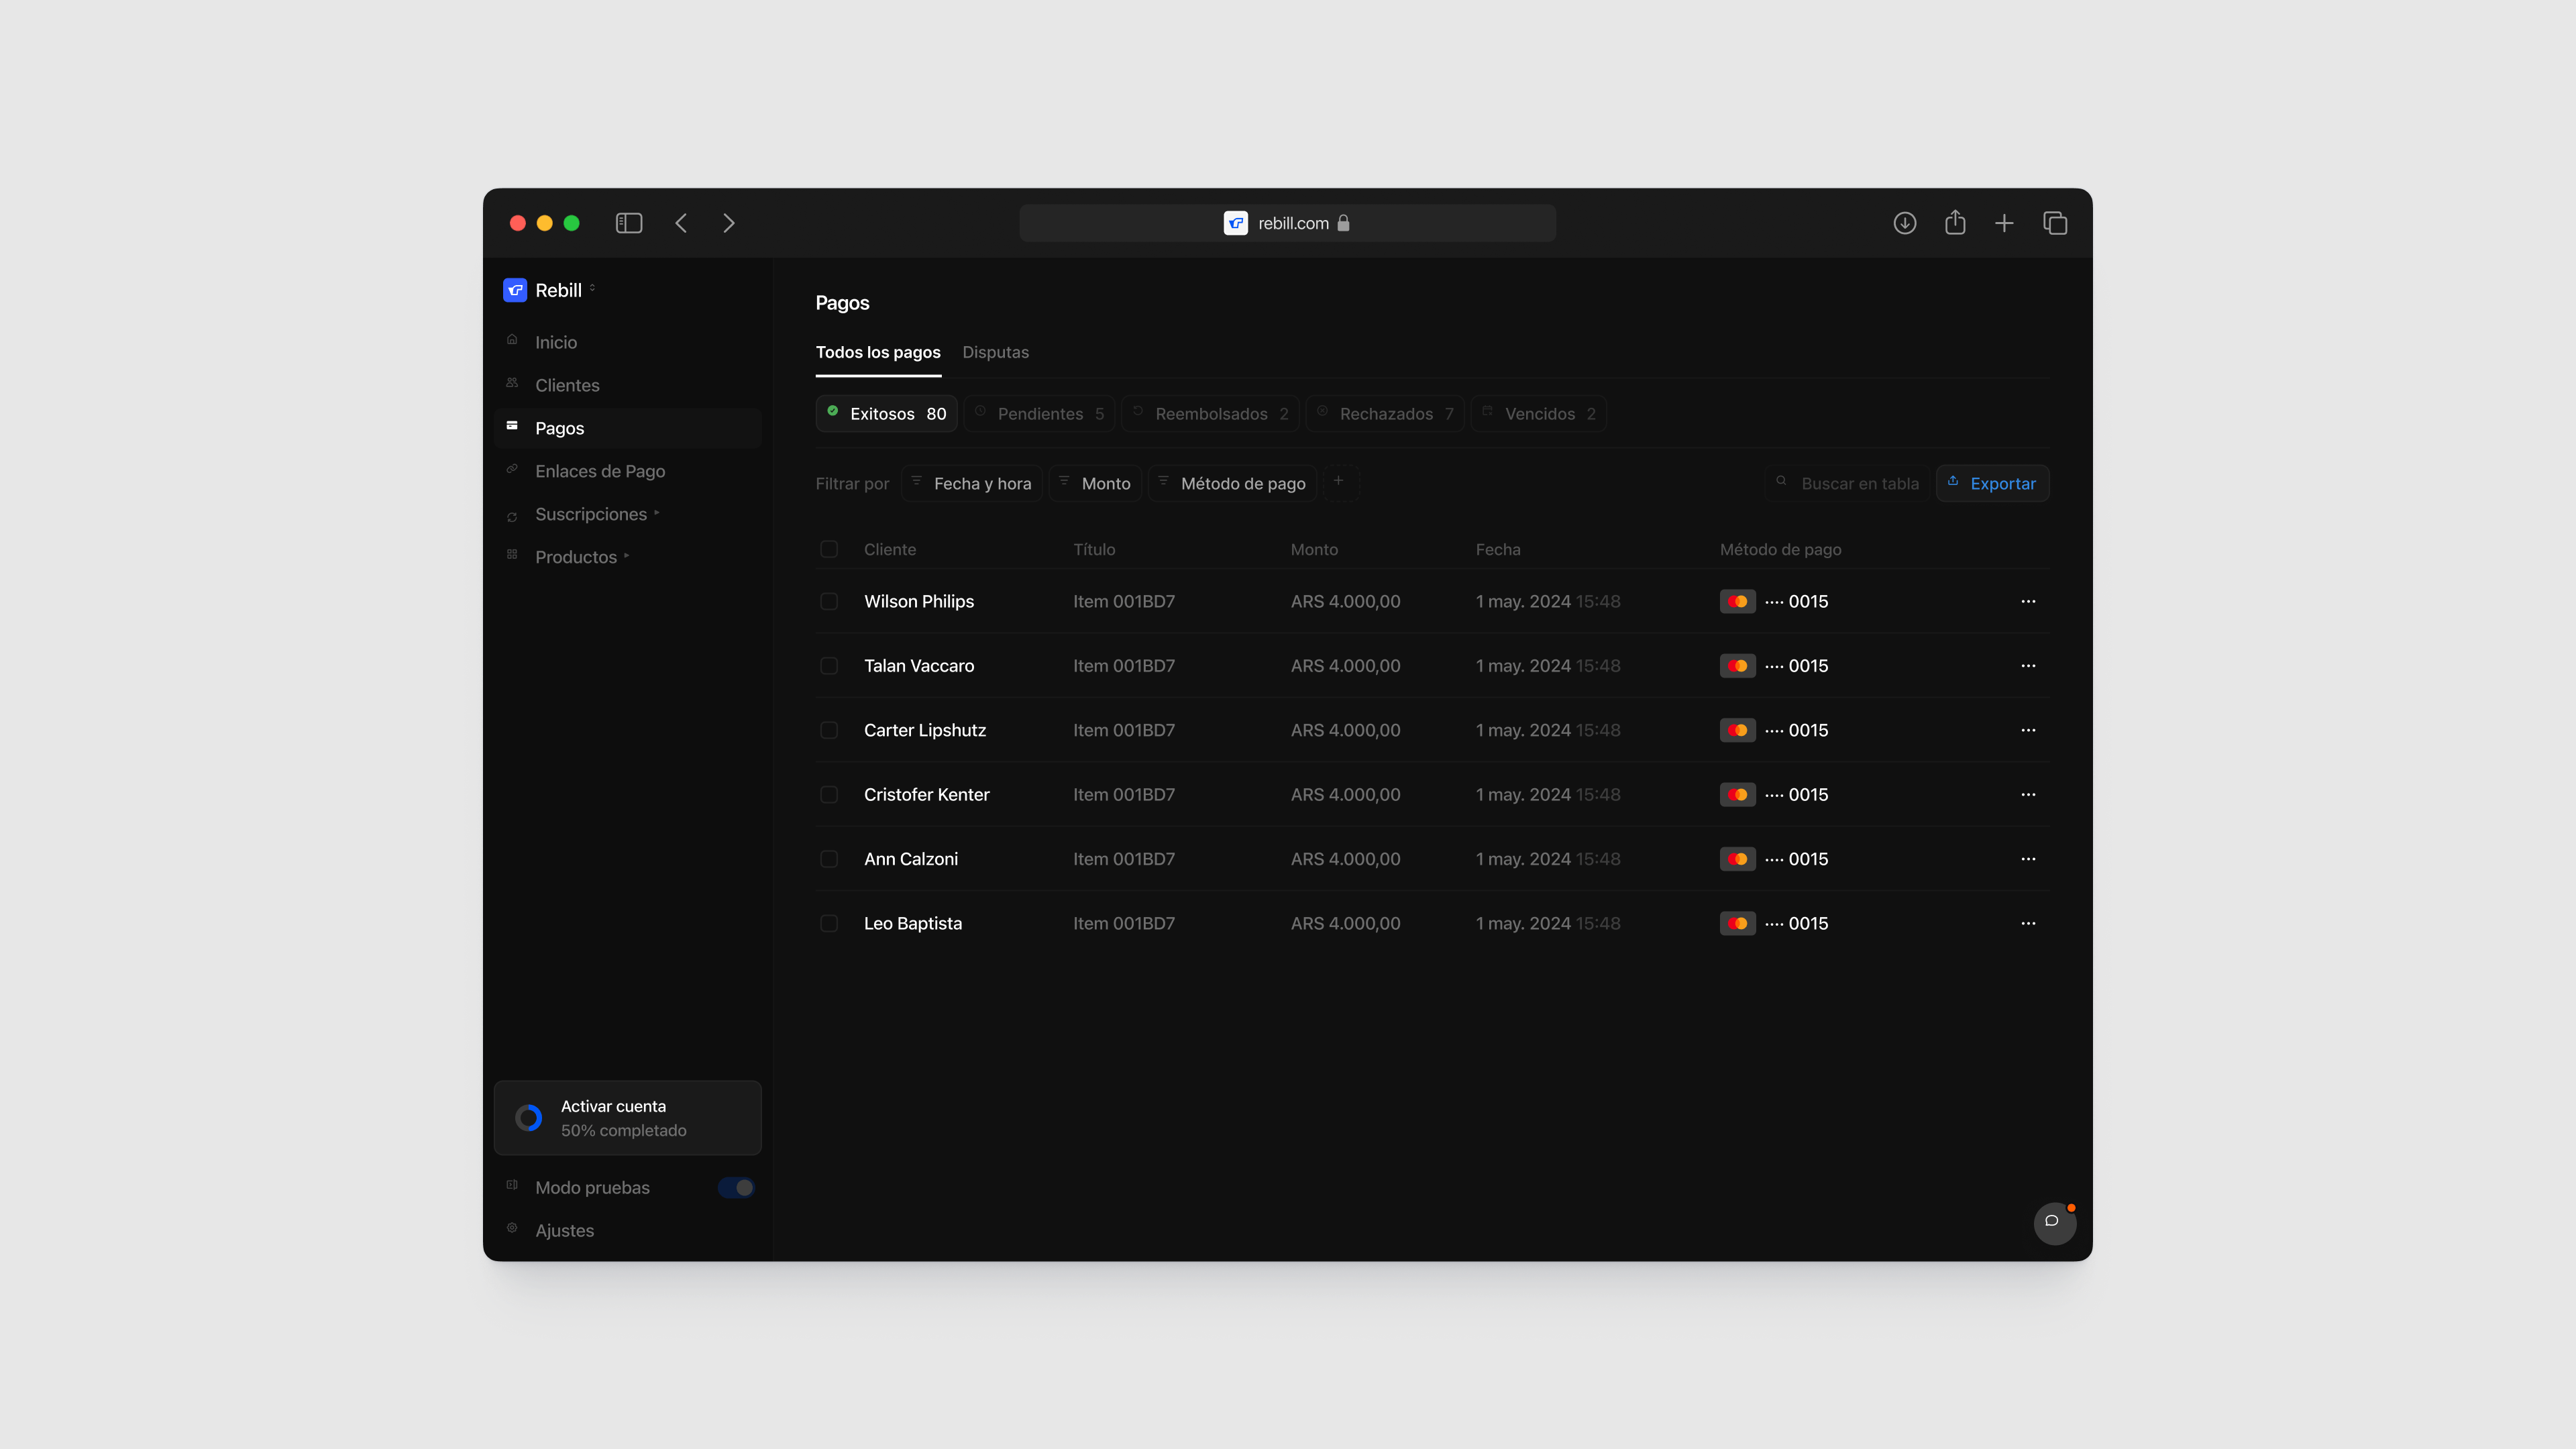Click the Mastercard icon in Wilson Philips row

click(x=1738, y=601)
